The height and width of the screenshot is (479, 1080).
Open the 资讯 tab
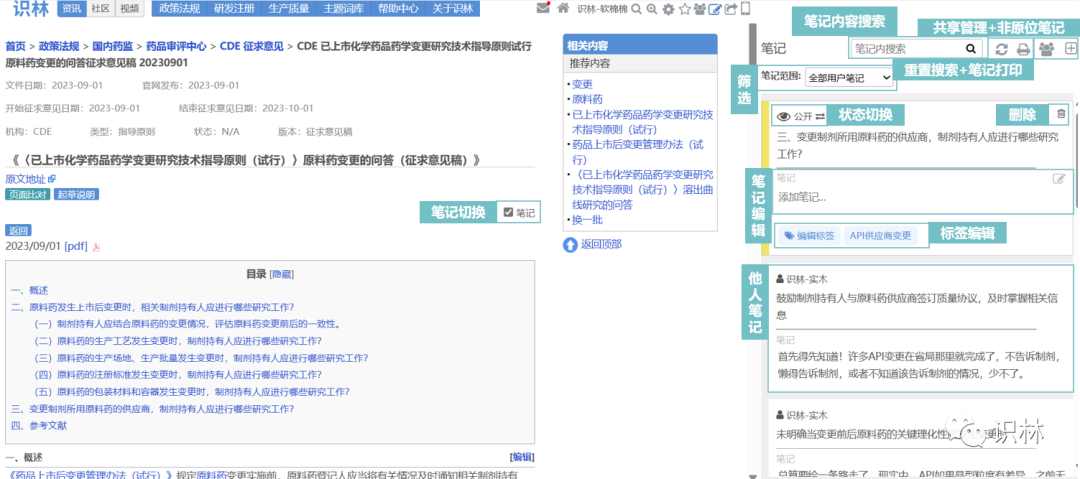[71, 9]
